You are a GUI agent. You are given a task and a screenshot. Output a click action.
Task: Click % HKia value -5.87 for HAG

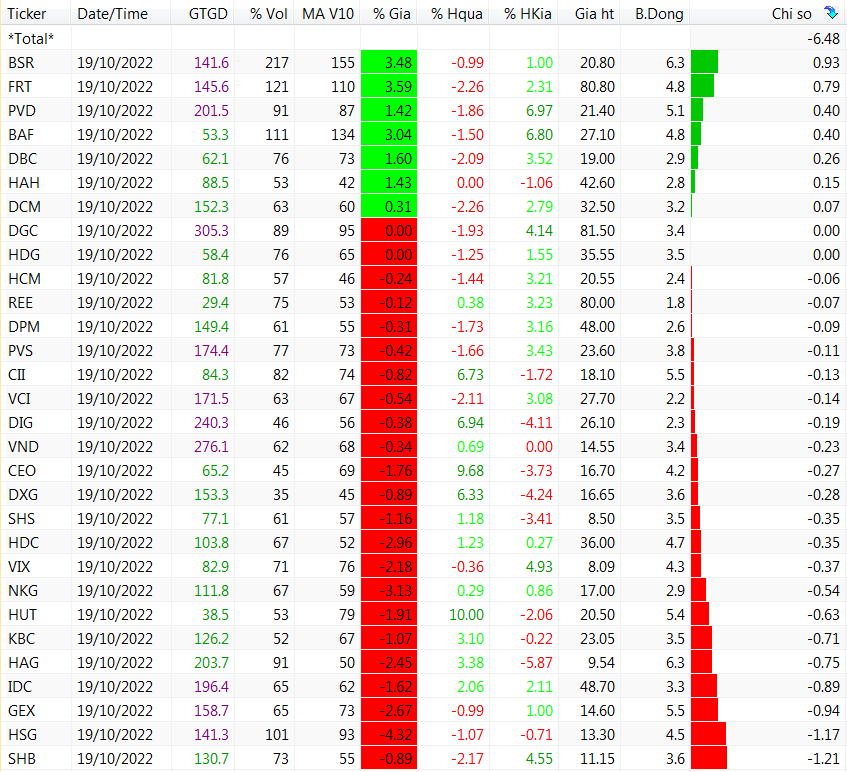point(536,663)
